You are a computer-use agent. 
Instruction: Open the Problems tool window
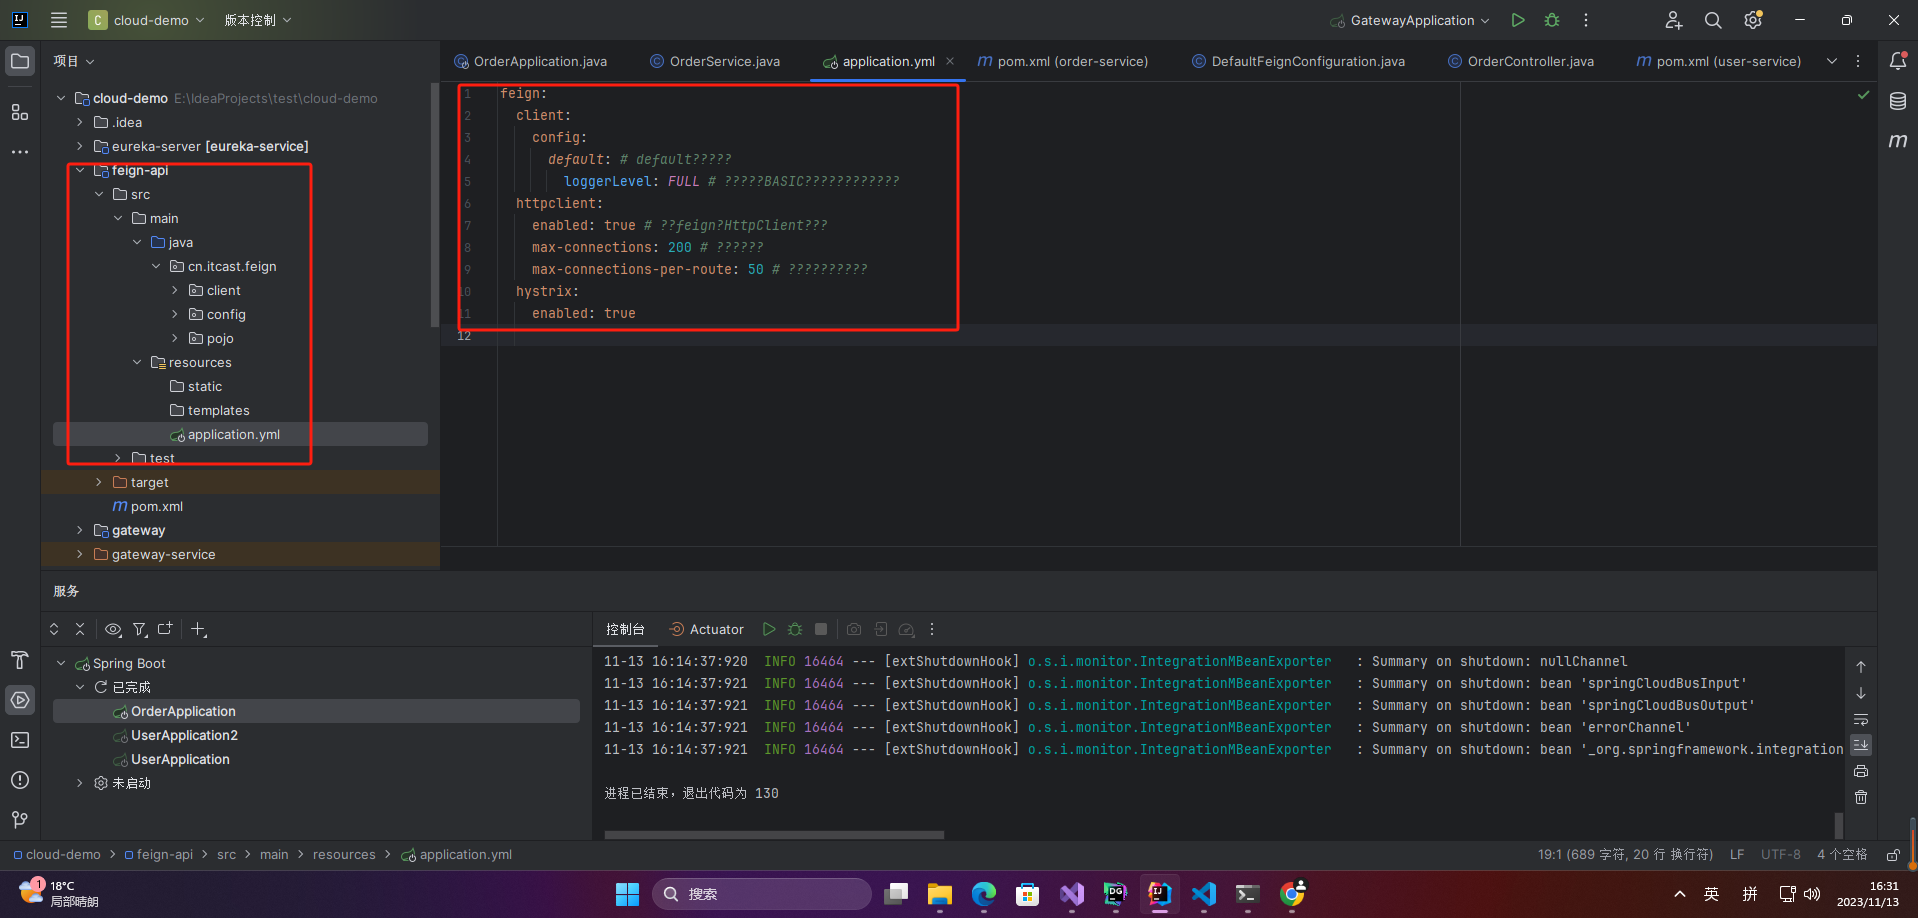click(x=20, y=780)
